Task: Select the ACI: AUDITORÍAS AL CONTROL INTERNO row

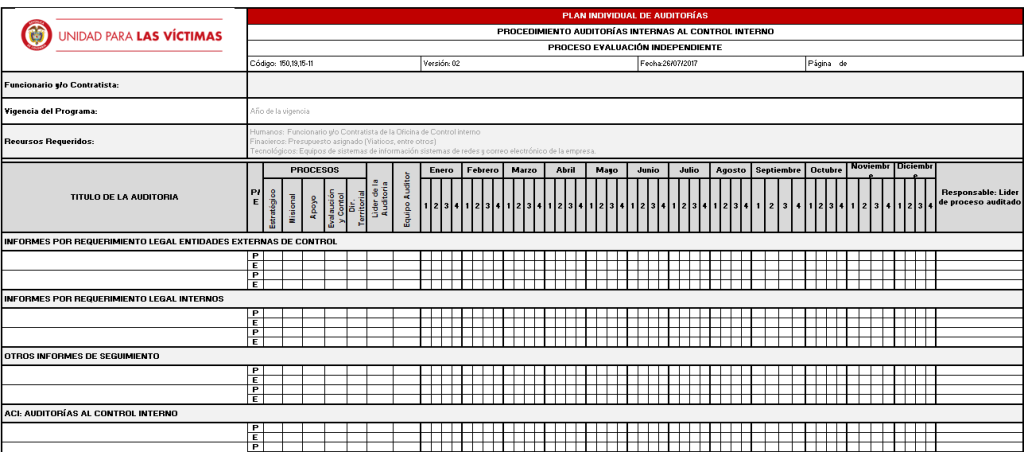Action: pos(511,413)
